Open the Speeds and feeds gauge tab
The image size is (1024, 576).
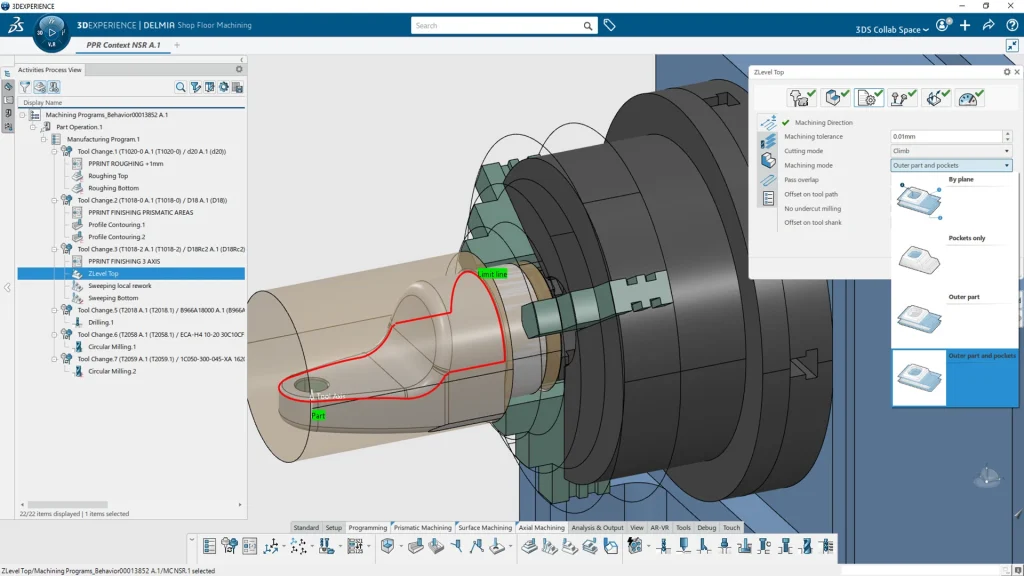(970, 97)
